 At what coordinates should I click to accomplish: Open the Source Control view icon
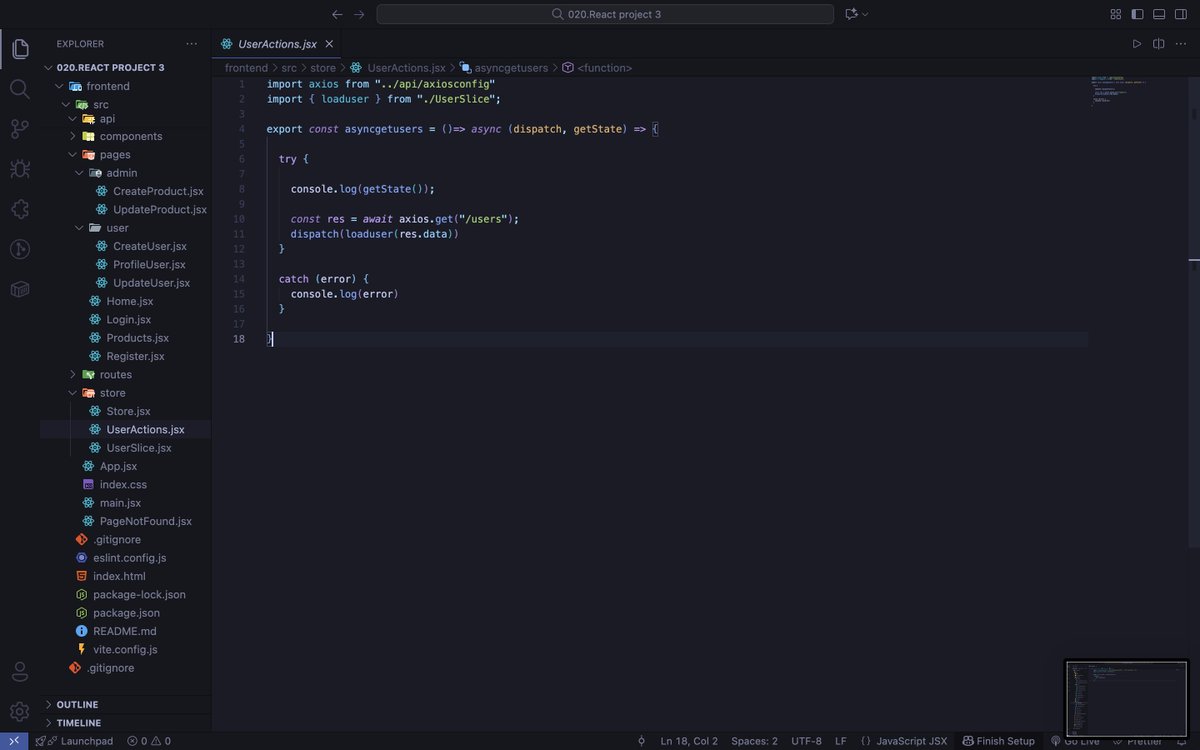tap(20, 128)
